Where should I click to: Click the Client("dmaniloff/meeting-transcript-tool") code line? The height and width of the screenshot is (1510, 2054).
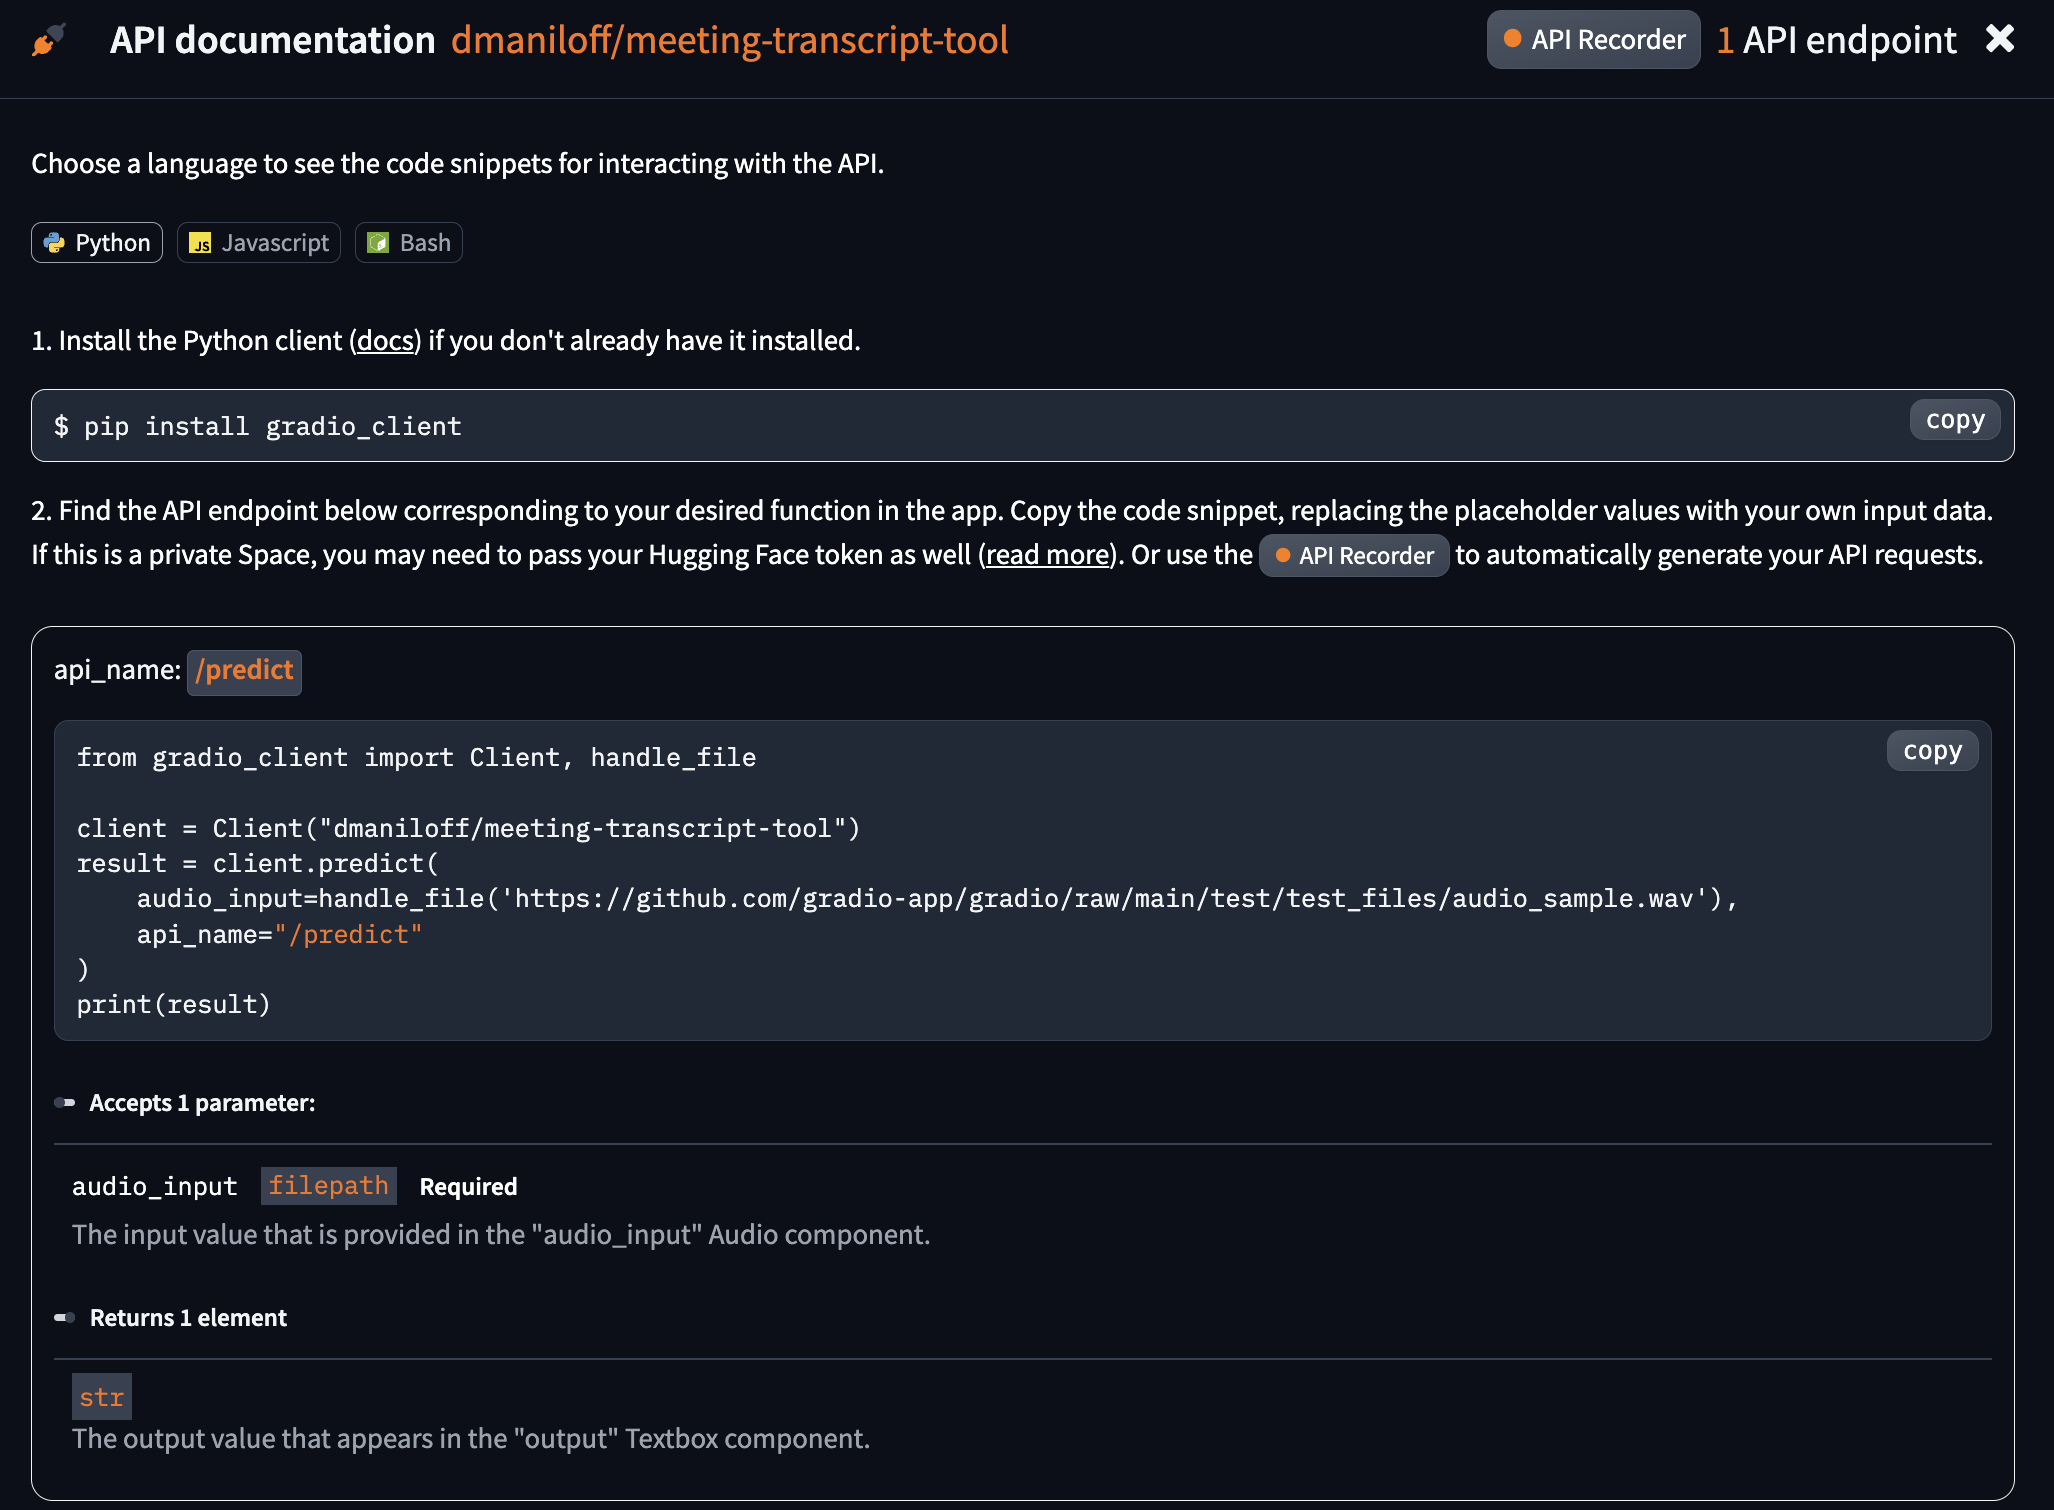click(468, 829)
